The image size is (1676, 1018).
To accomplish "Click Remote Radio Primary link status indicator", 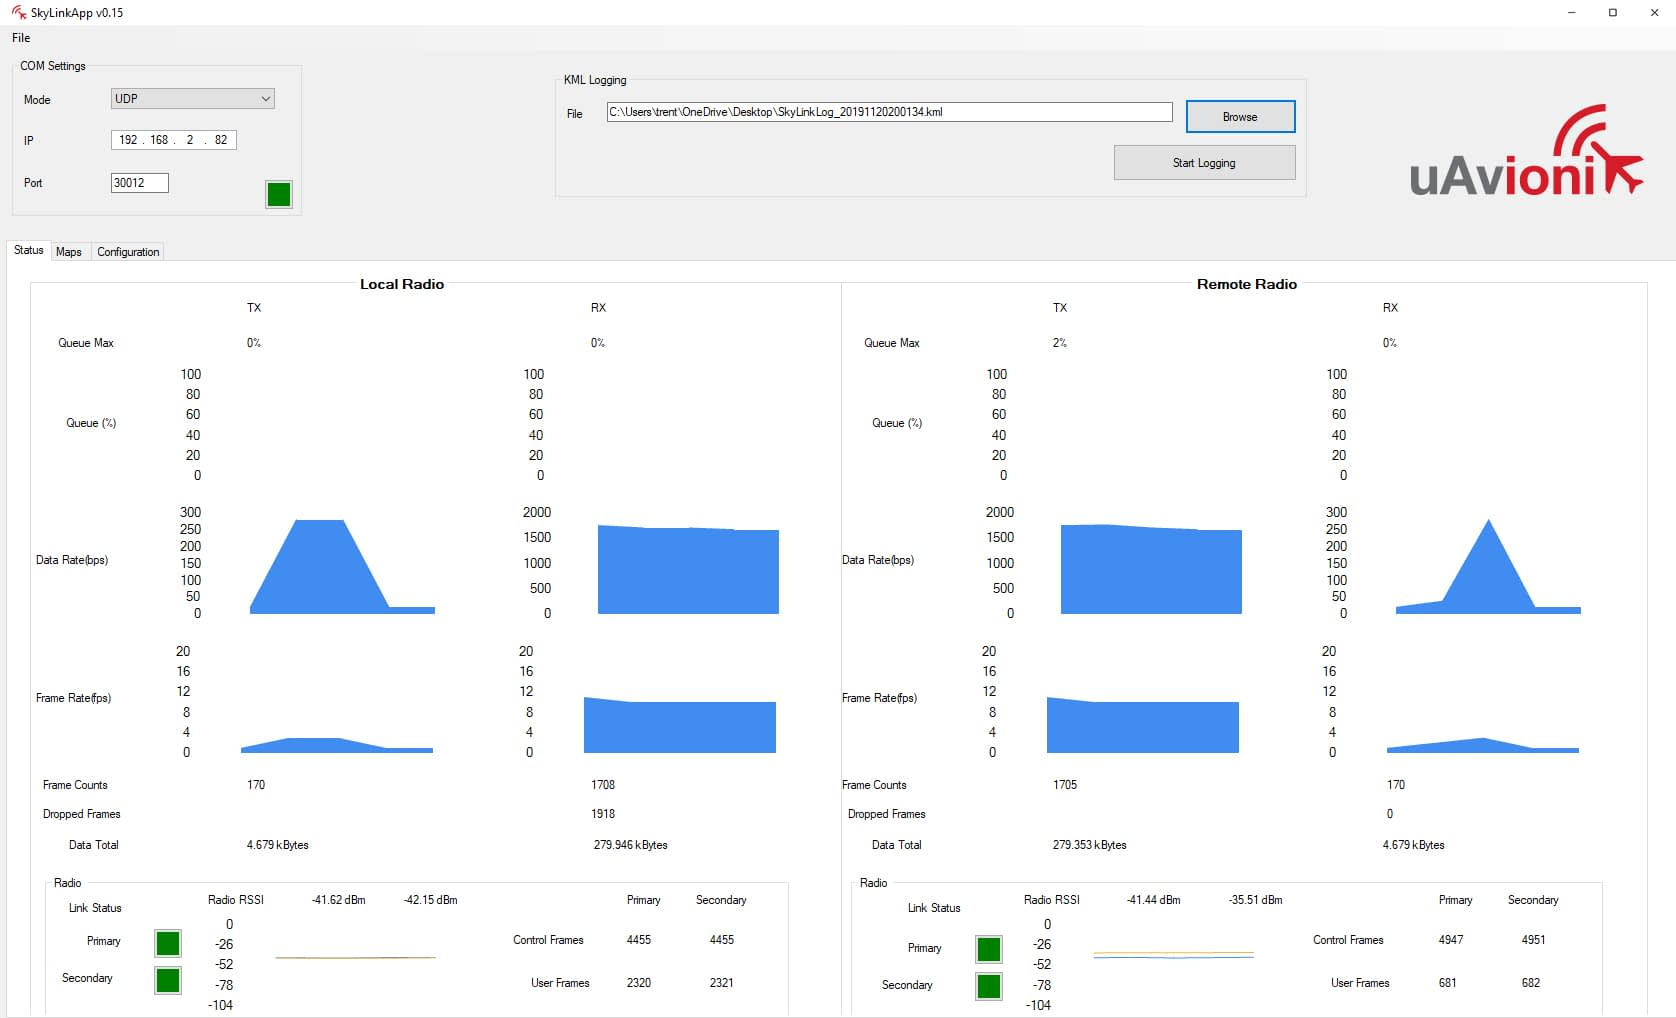I will 989,949.
